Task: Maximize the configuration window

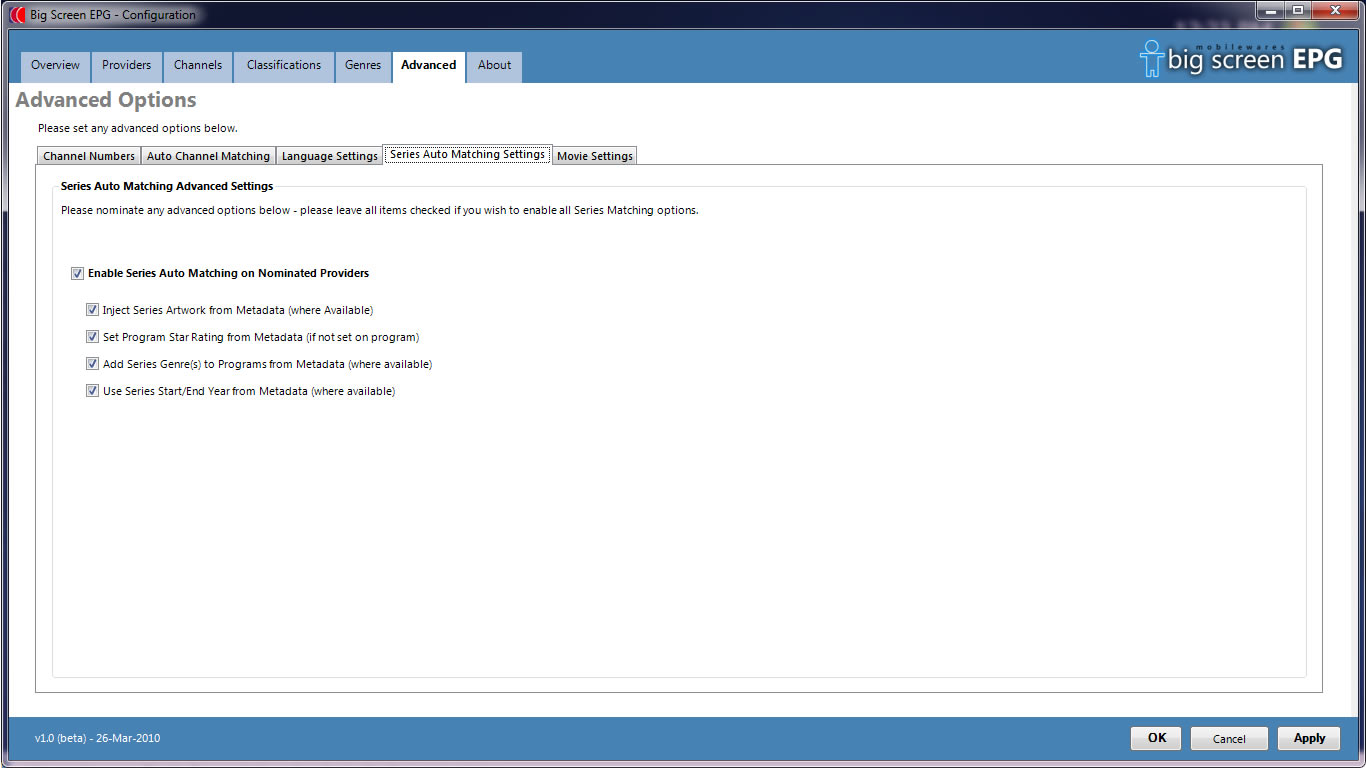Action: pos(1297,10)
